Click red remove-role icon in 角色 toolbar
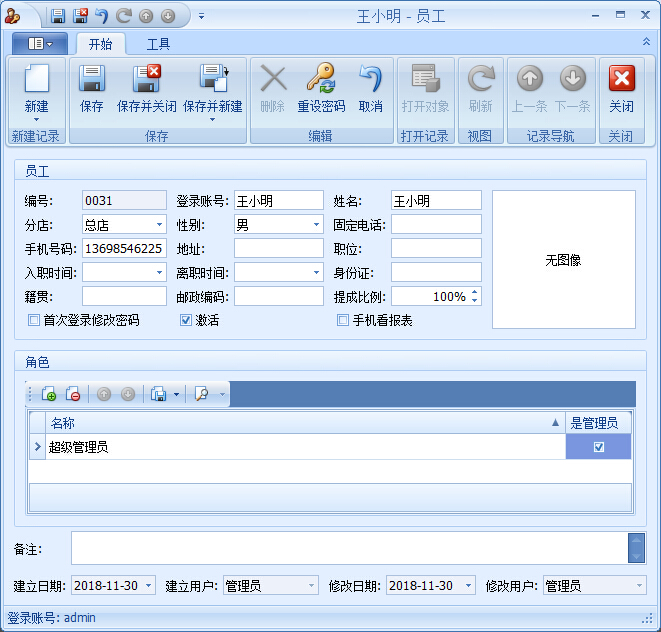Viewport: 661px width, 632px height. (x=73, y=394)
